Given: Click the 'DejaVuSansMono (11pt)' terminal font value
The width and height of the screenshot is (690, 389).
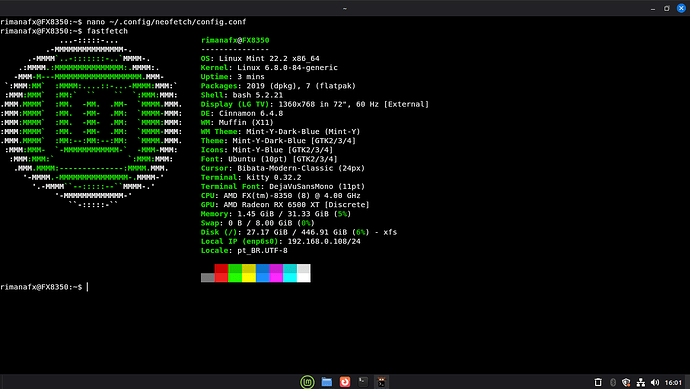Looking at the screenshot, I should pos(317,187).
